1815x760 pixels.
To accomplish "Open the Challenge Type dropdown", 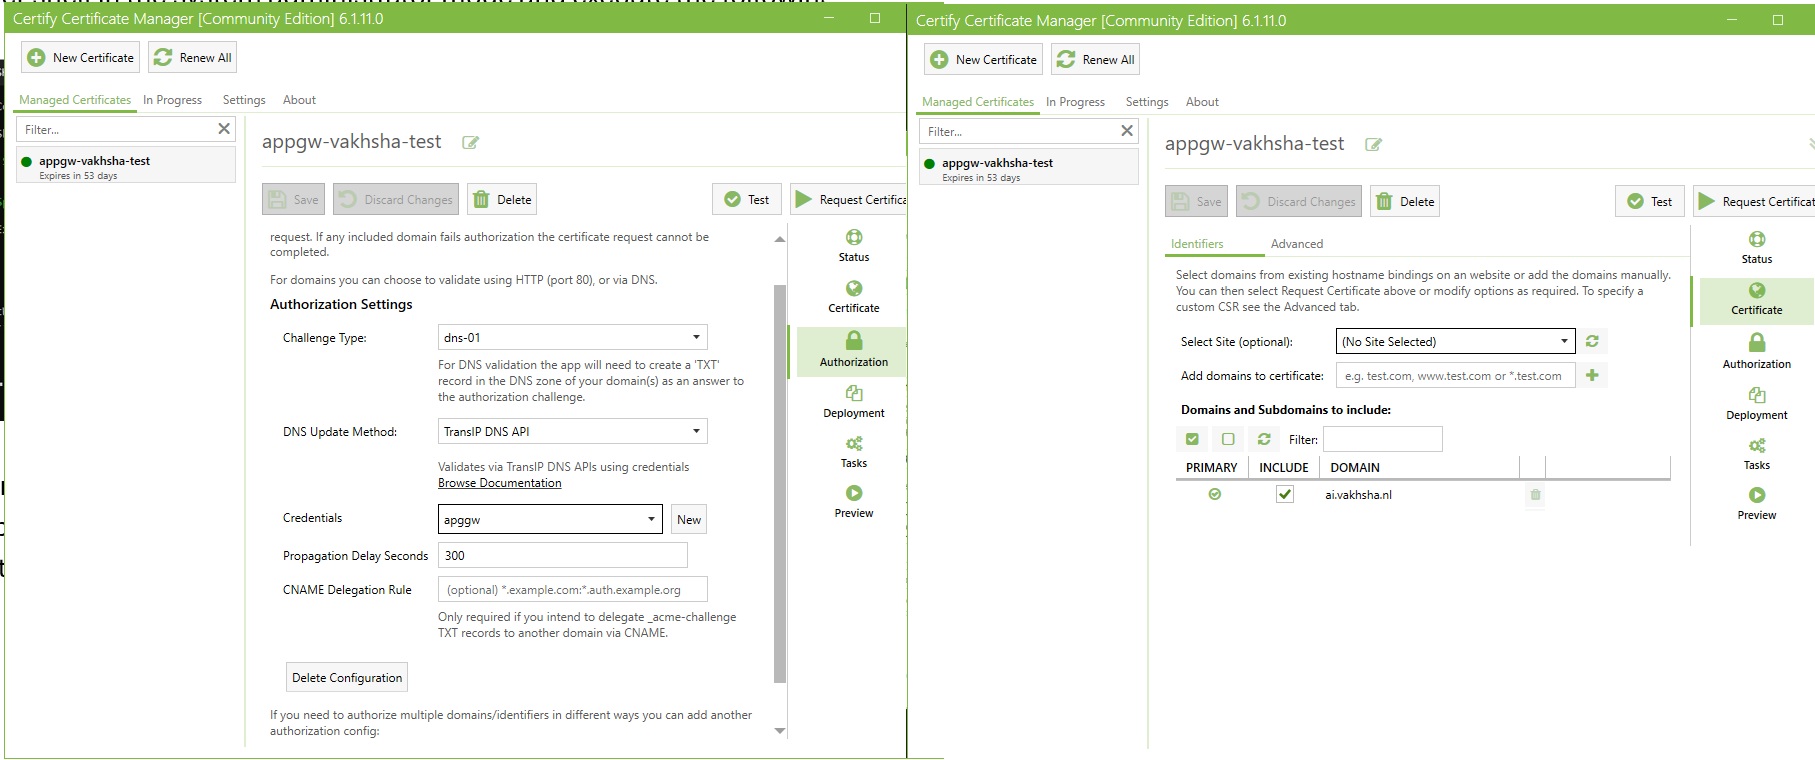I will point(572,337).
